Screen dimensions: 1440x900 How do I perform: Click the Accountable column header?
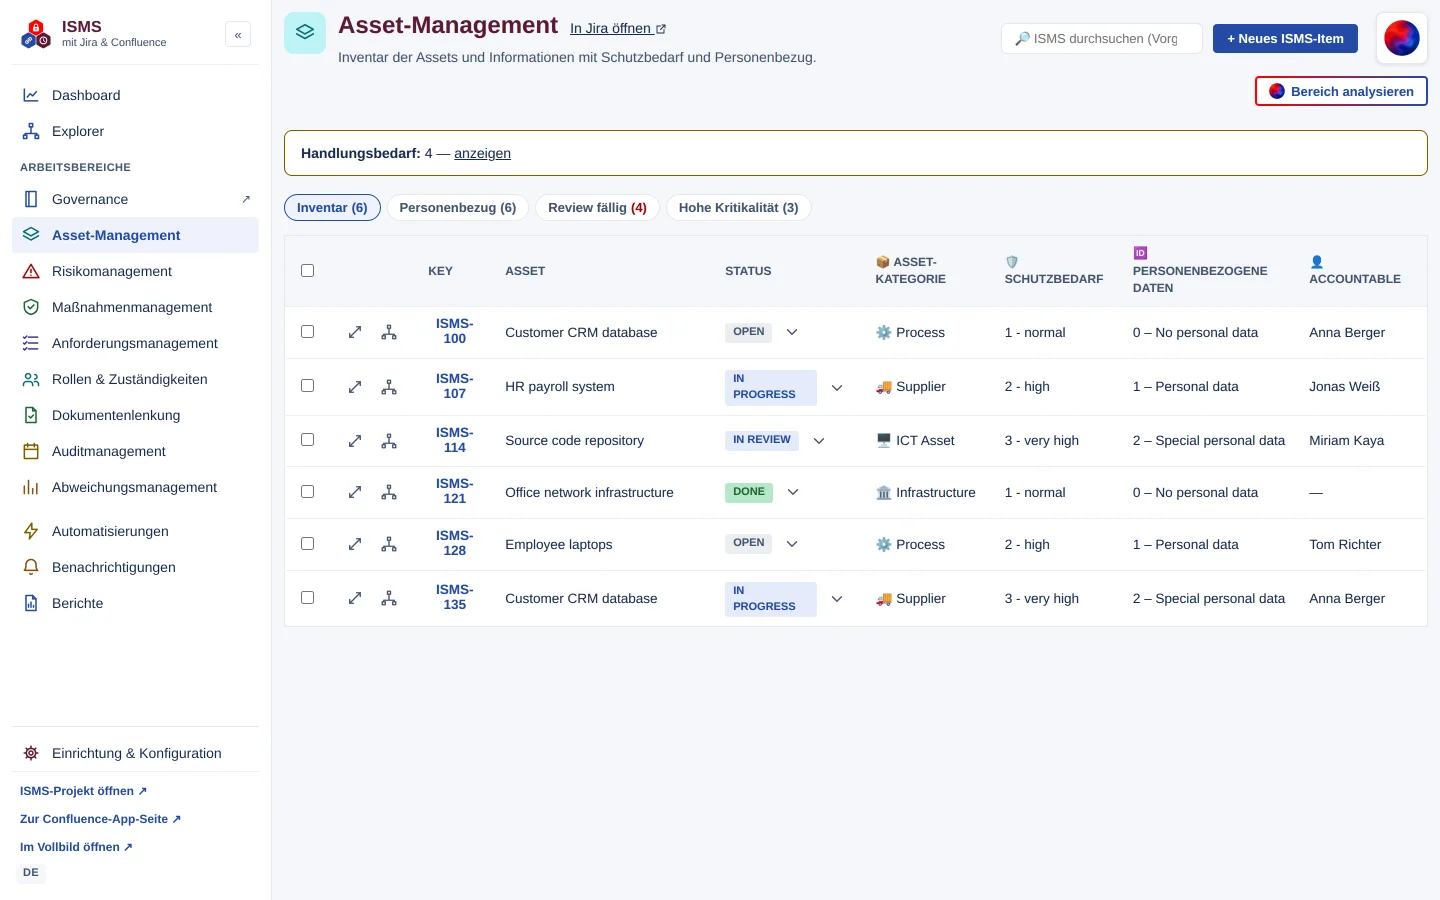[x=1355, y=271]
